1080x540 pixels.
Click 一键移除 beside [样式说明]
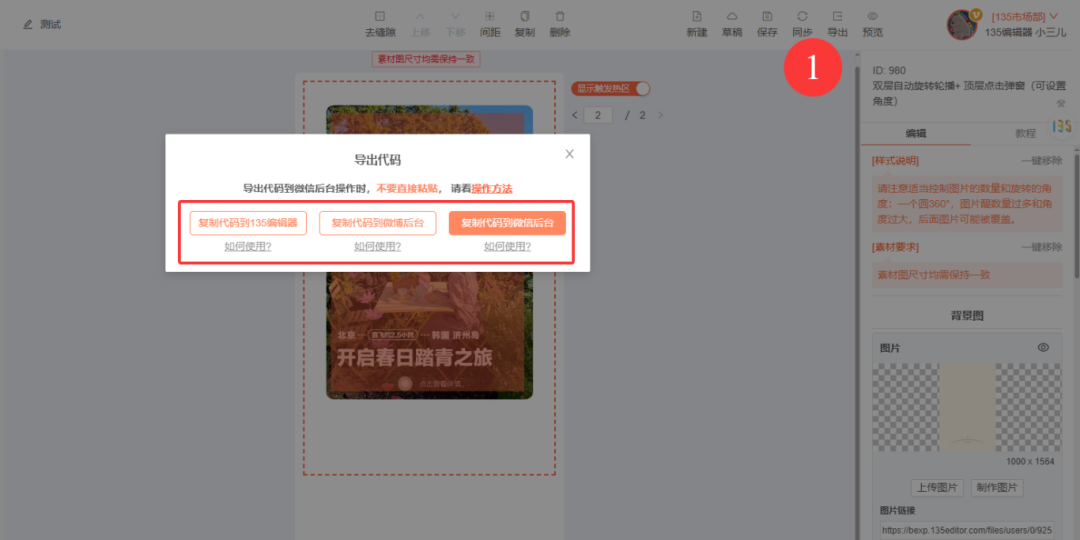pyautogui.click(x=1041, y=160)
